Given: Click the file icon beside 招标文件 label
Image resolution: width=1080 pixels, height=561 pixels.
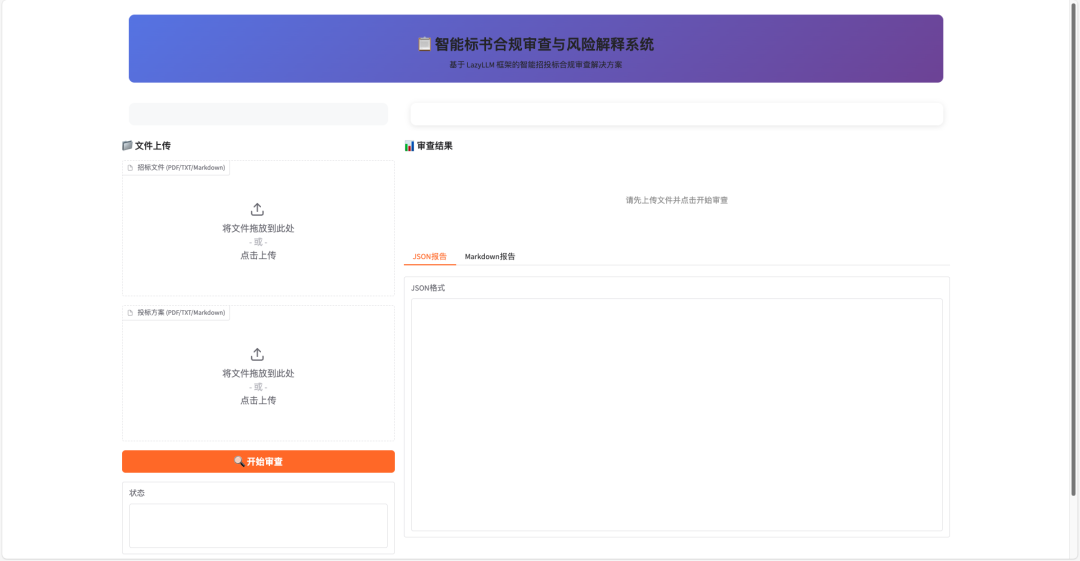Looking at the screenshot, I should (x=130, y=167).
